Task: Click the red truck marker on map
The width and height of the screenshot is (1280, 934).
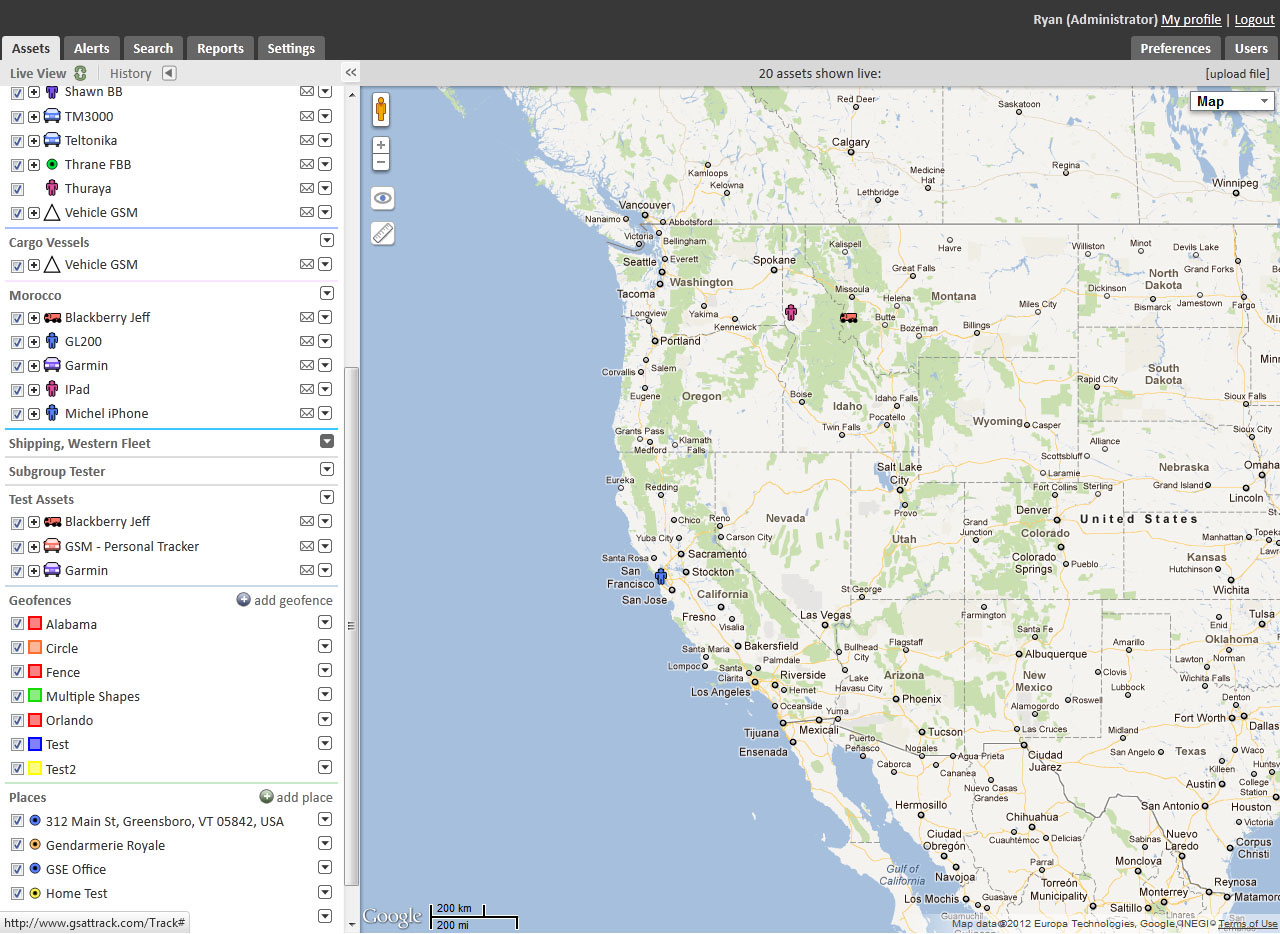Action: 848,318
